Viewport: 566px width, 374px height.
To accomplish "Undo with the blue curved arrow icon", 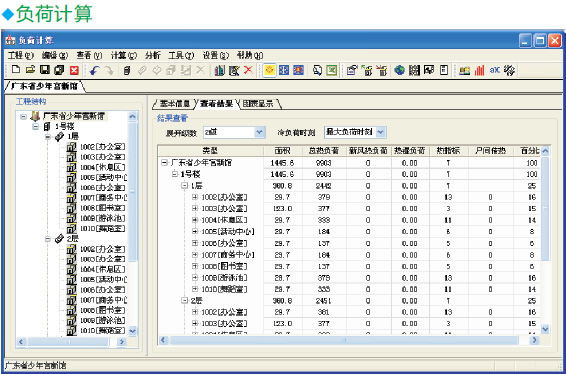I will click(x=95, y=70).
